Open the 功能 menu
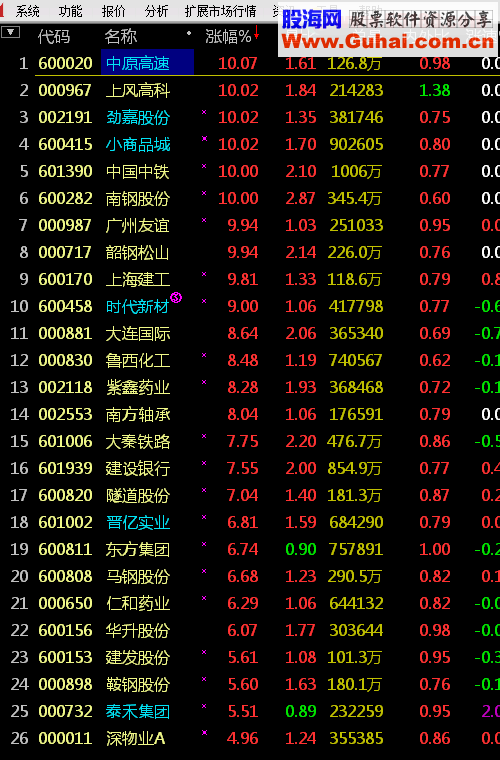The image size is (500, 760). [71, 11]
